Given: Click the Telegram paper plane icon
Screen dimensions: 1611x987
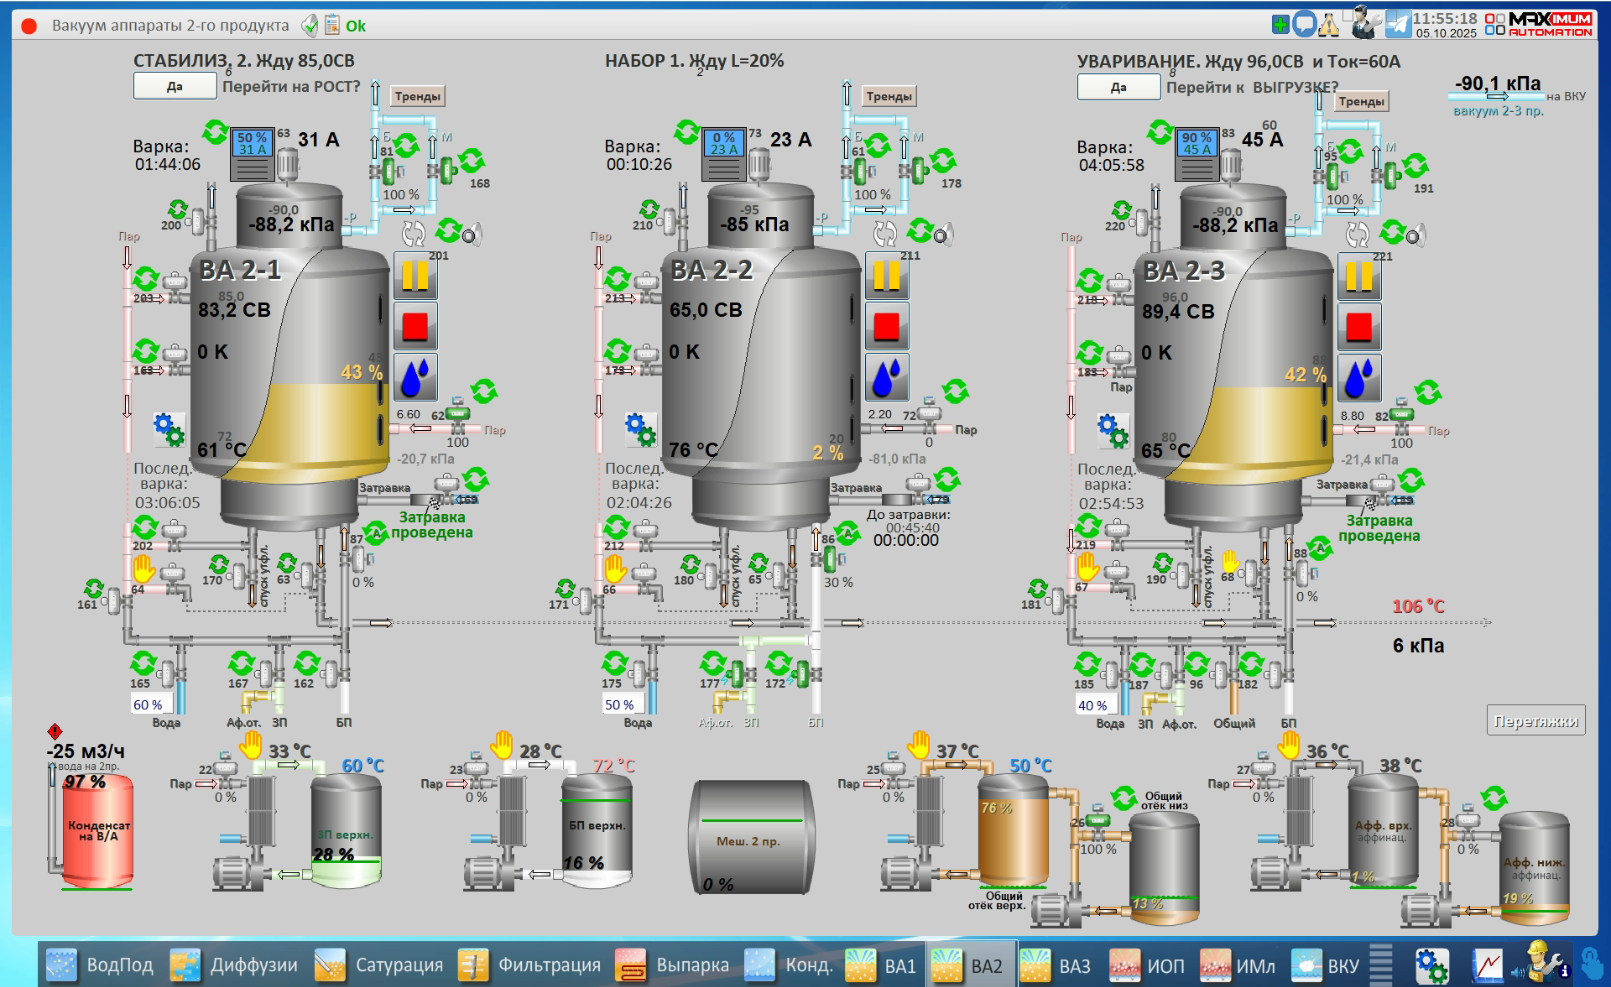Looking at the screenshot, I should (x=1398, y=24).
